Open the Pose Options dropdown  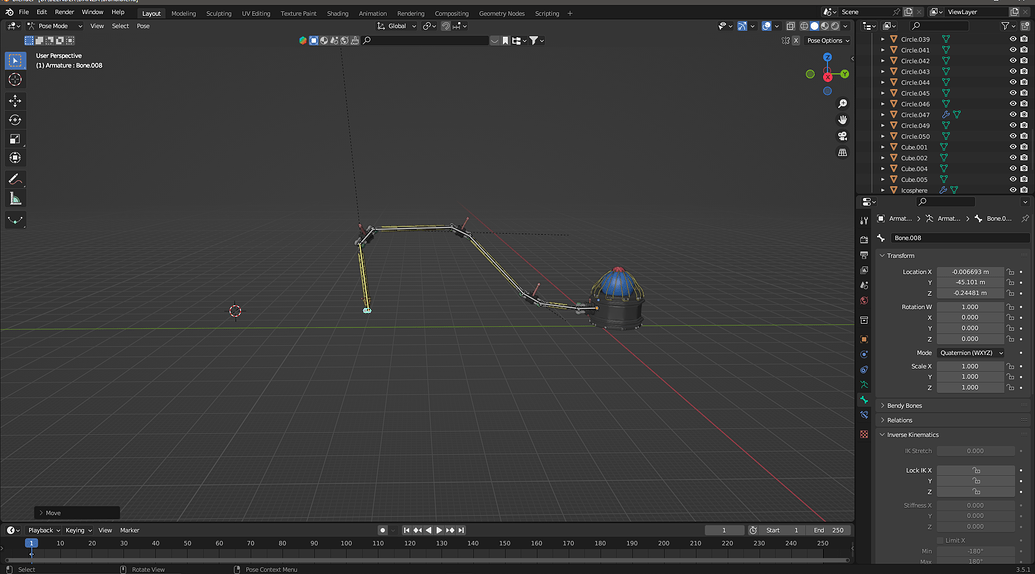828,40
